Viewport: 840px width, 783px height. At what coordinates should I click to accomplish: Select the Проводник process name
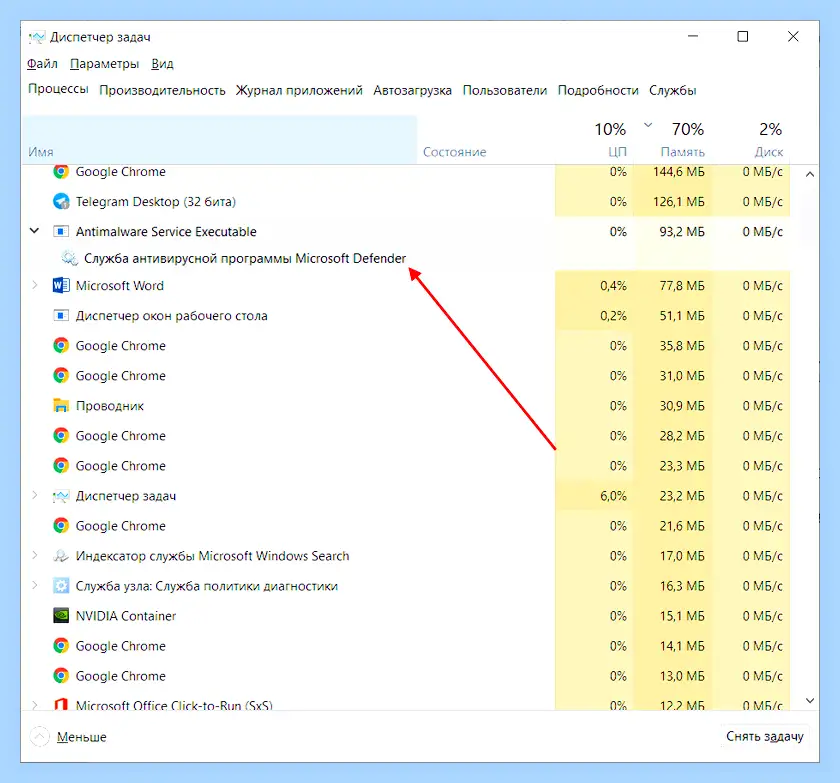click(x=110, y=406)
